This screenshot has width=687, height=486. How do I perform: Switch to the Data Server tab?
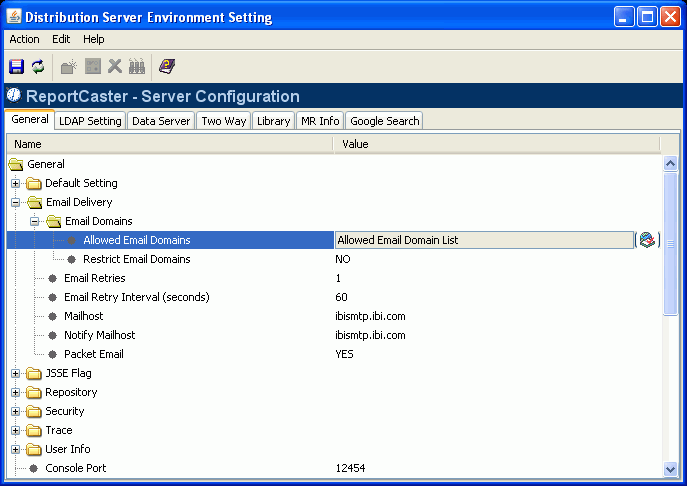[x=161, y=121]
